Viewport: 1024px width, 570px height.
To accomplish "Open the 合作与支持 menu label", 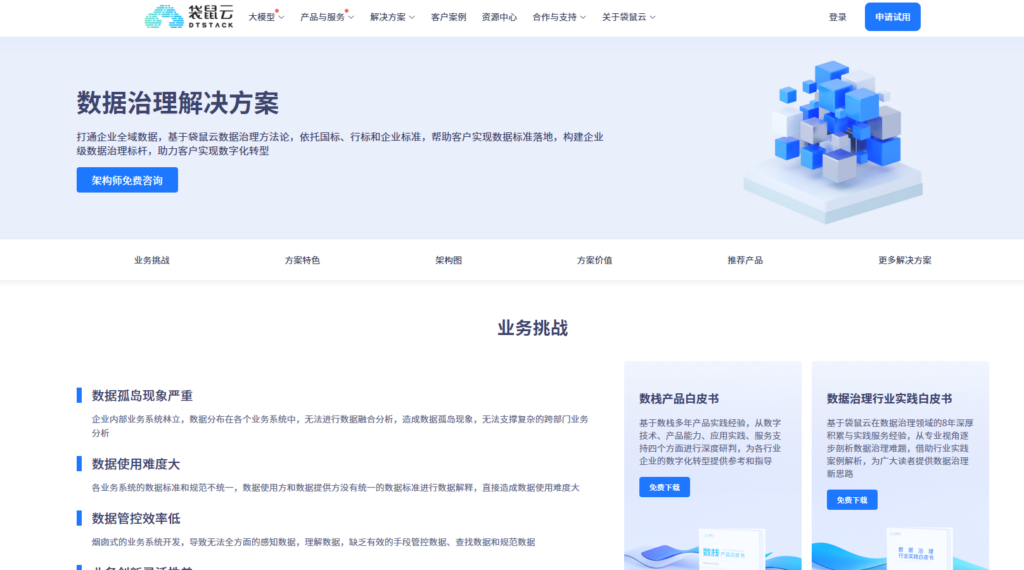I will 554,17.
